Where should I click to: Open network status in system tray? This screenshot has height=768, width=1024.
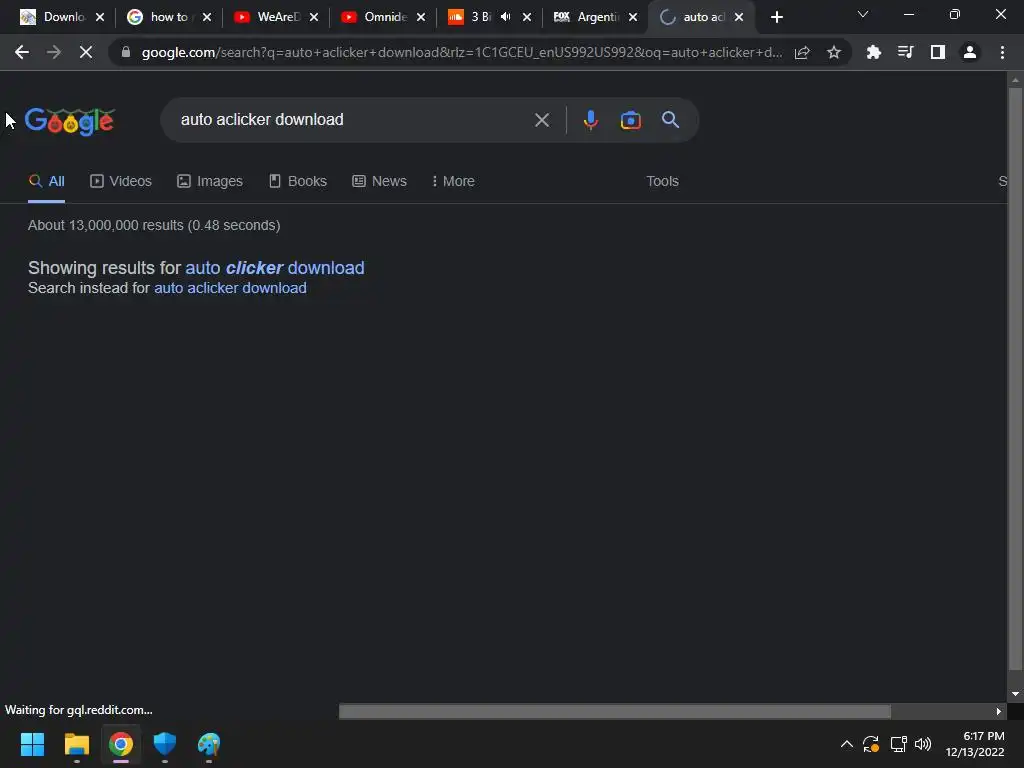[899, 744]
